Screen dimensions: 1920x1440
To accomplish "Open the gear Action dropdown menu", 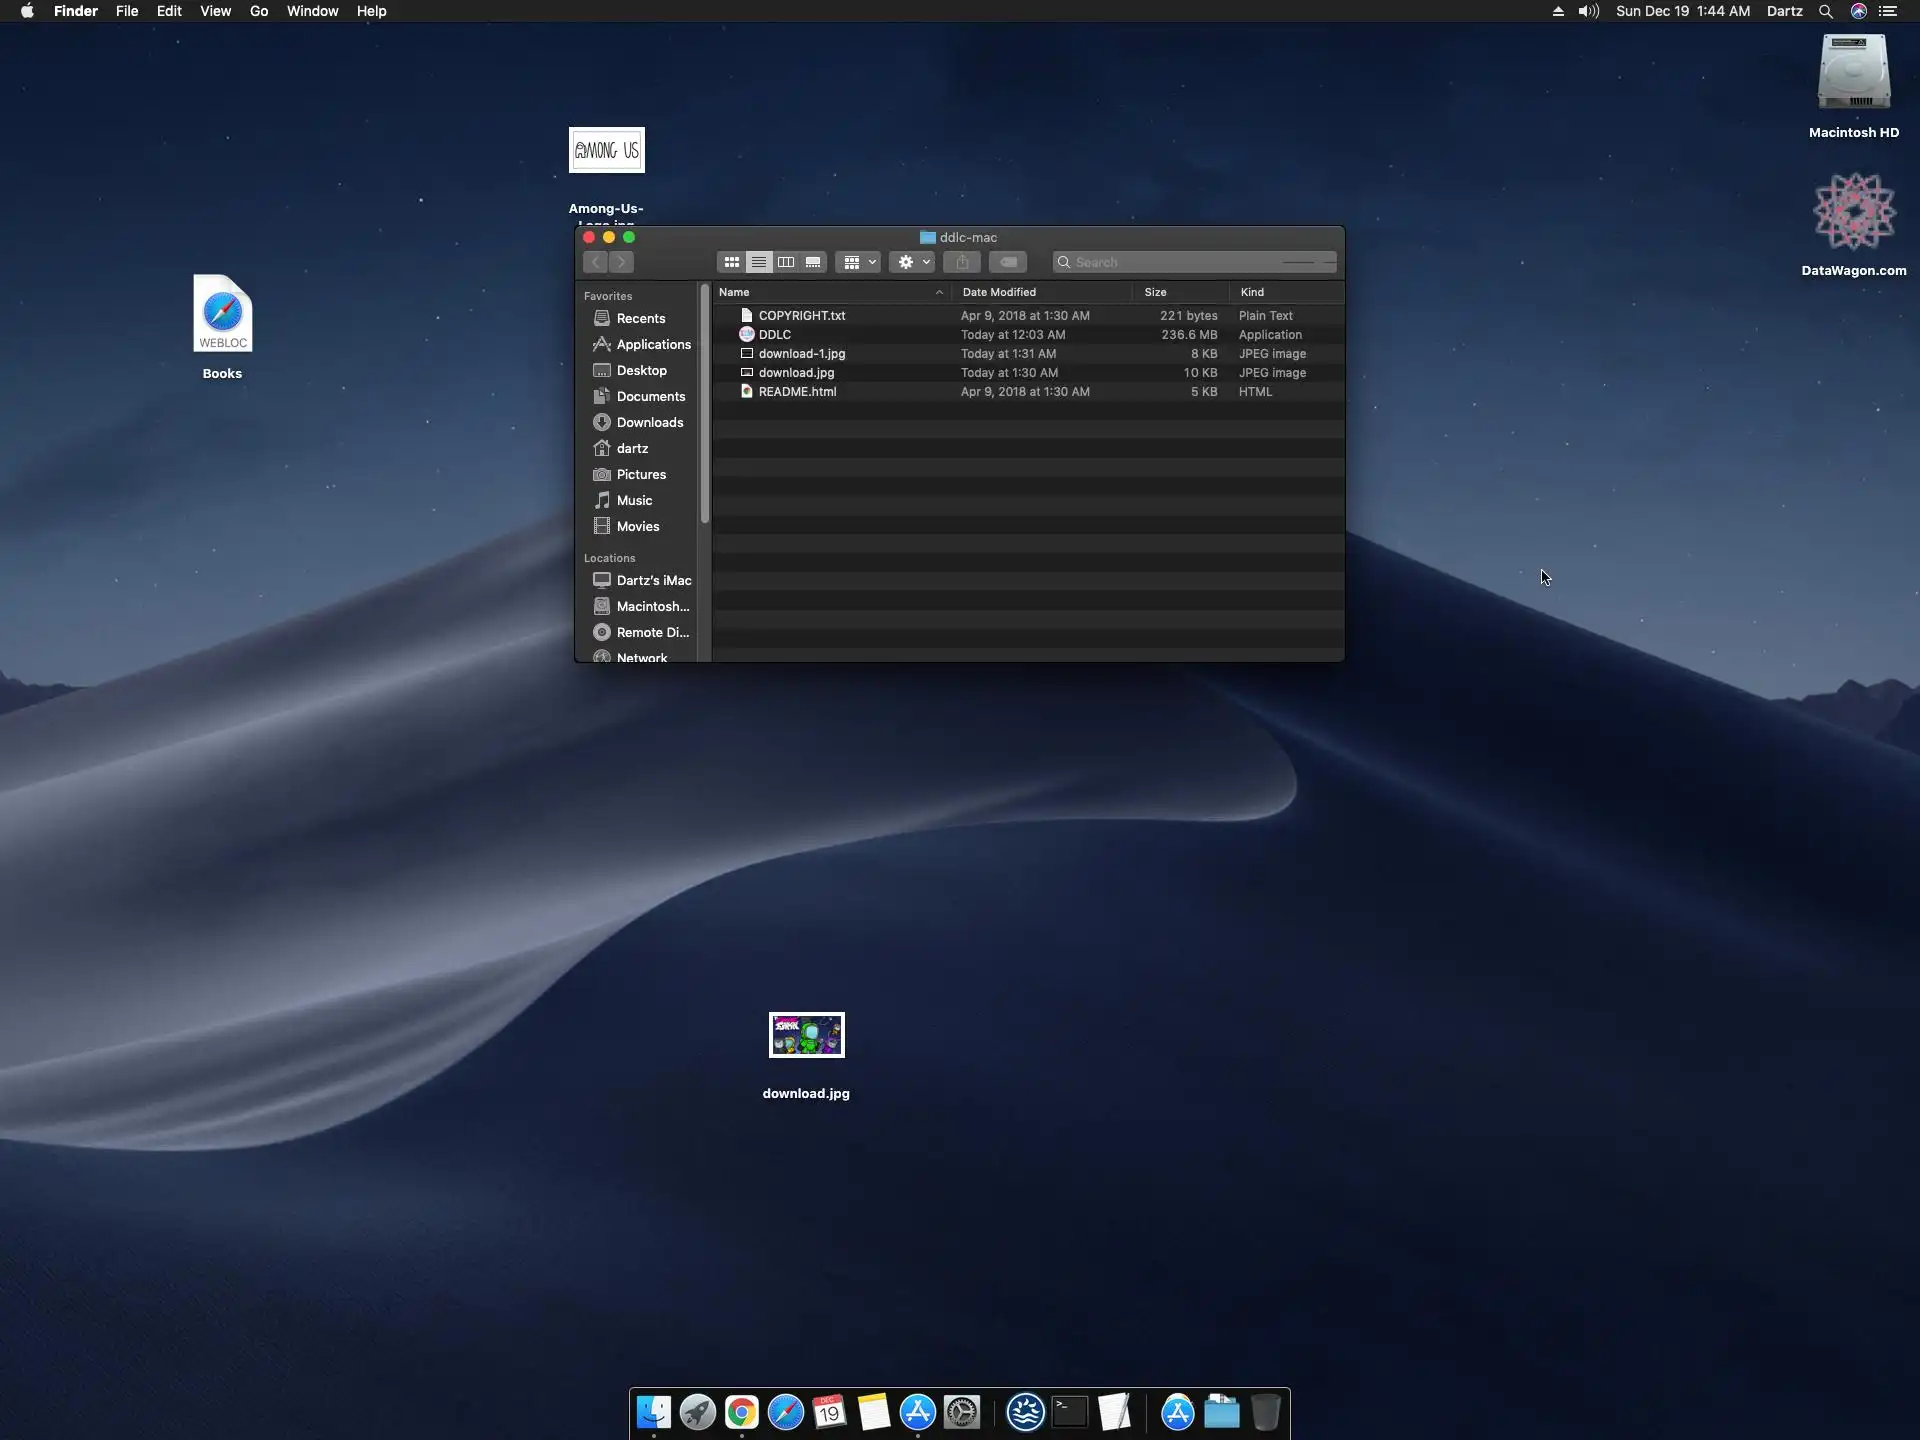I will (x=912, y=262).
